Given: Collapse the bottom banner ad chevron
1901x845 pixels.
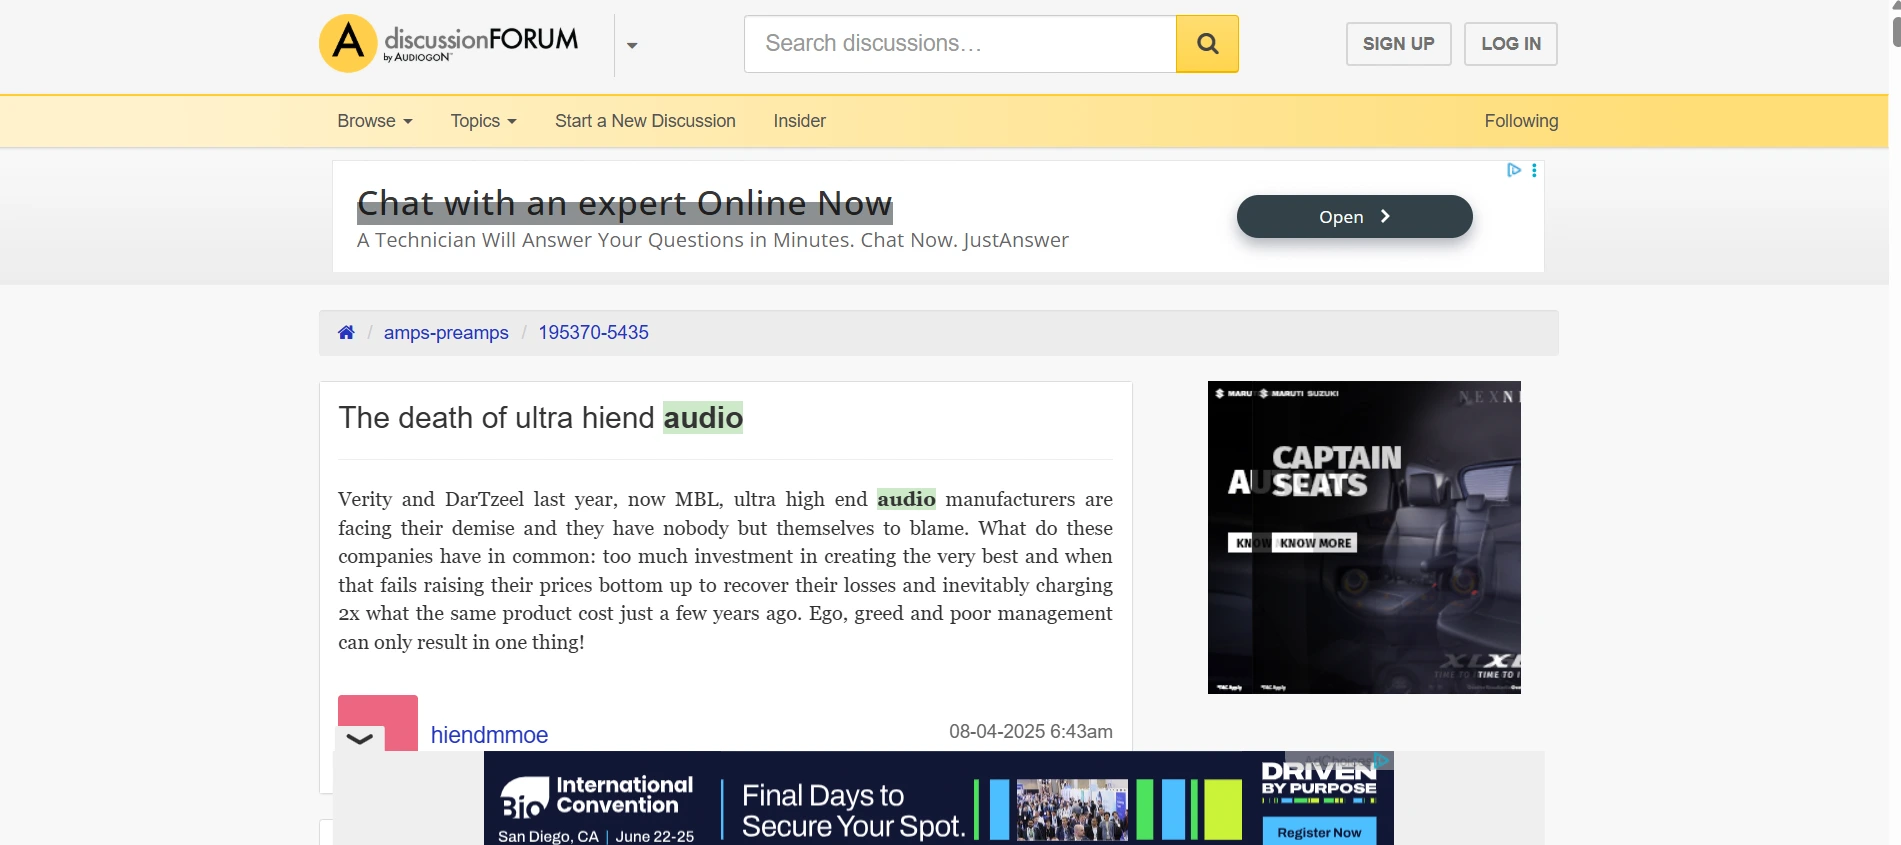Looking at the screenshot, I should [x=359, y=739].
